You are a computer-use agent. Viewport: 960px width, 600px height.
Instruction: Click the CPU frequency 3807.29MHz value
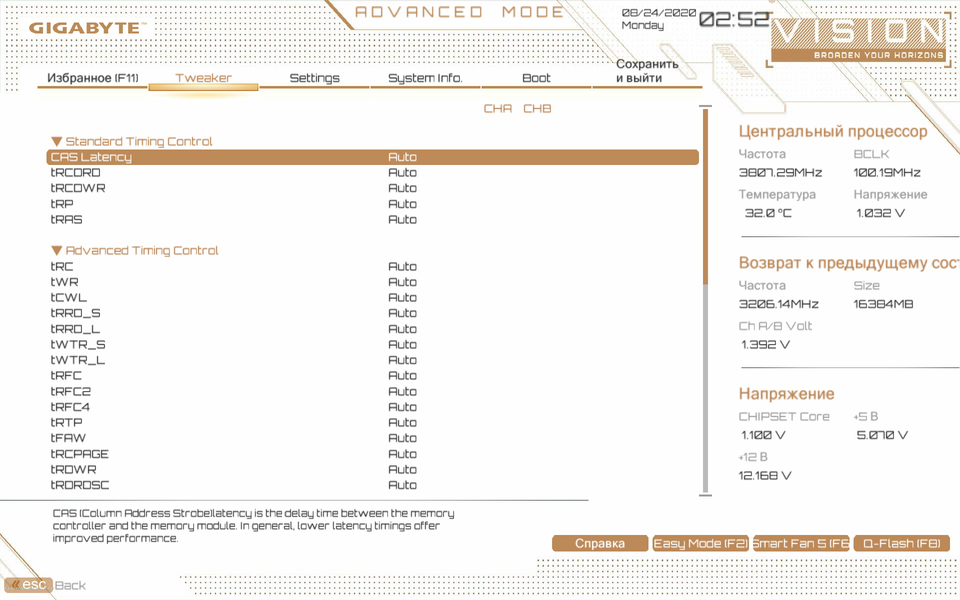781,173
